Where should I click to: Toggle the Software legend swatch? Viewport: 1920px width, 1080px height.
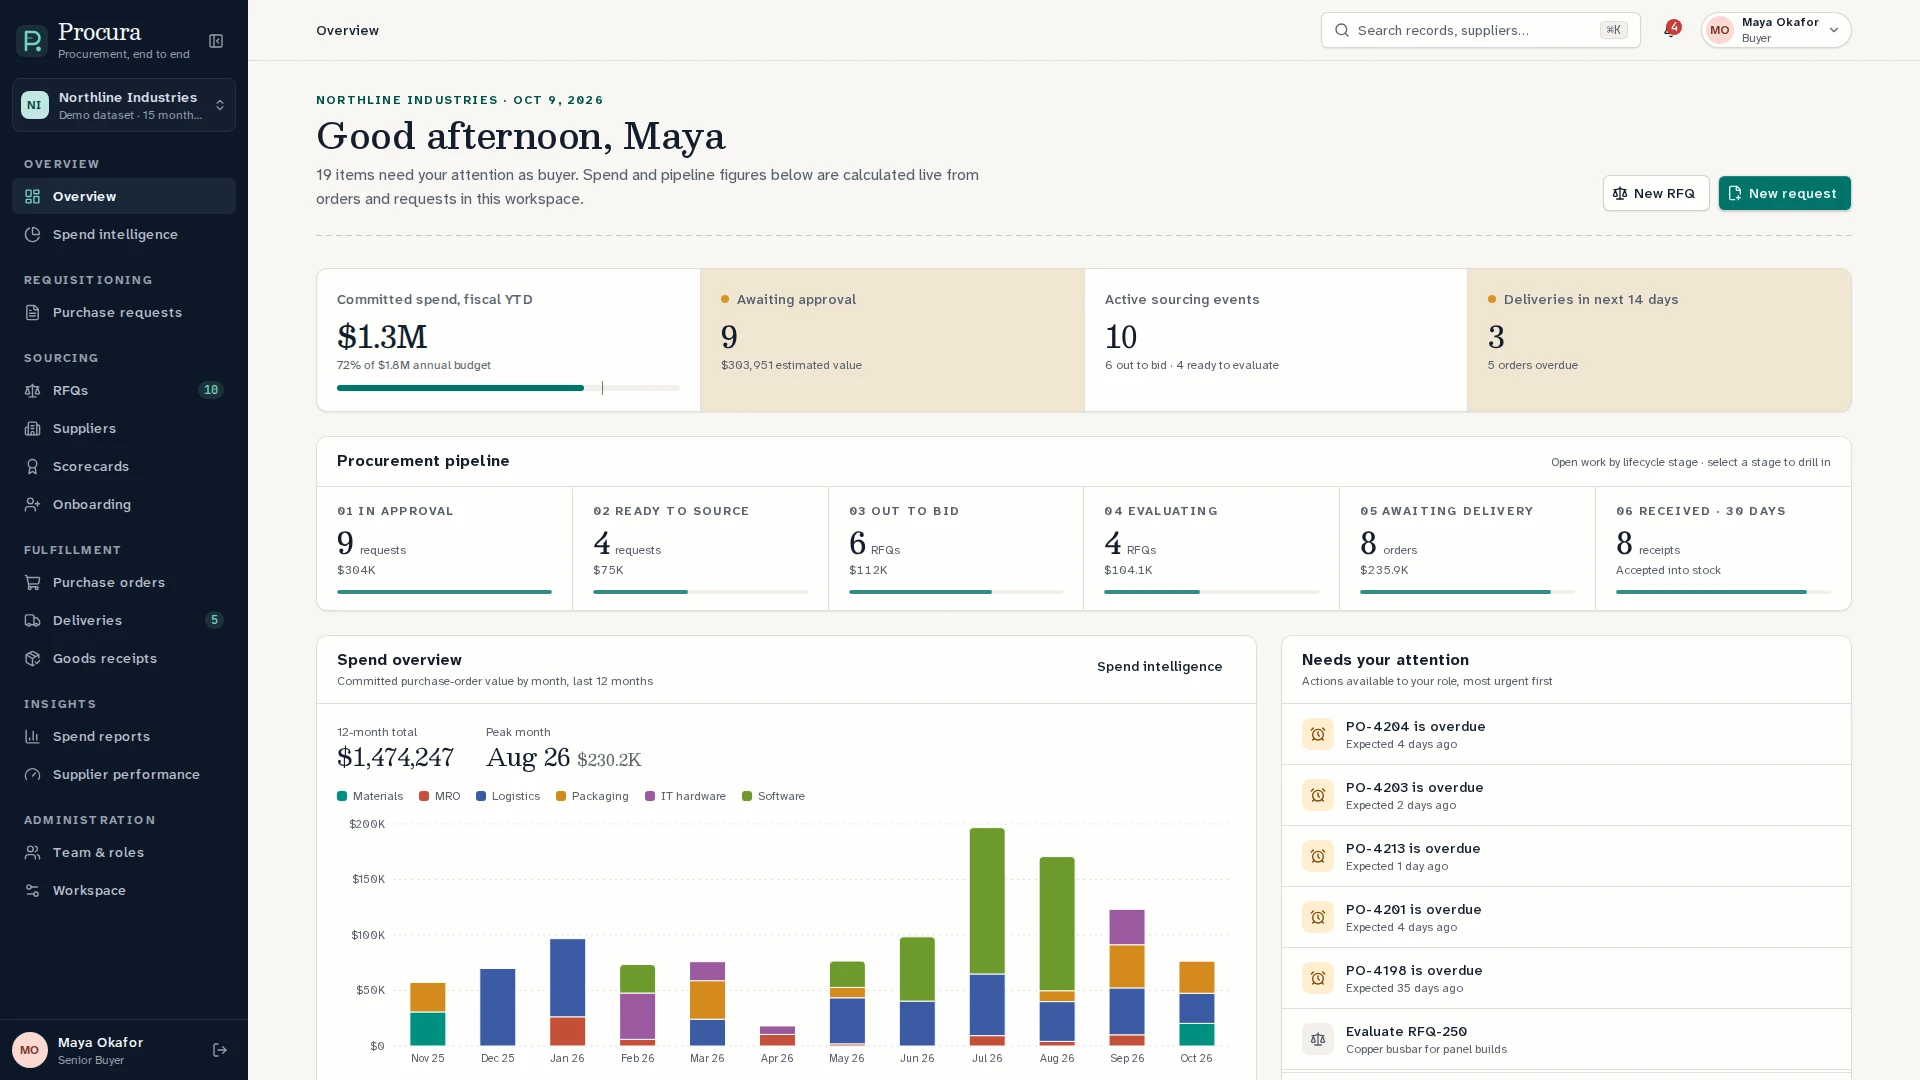pyautogui.click(x=747, y=796)
